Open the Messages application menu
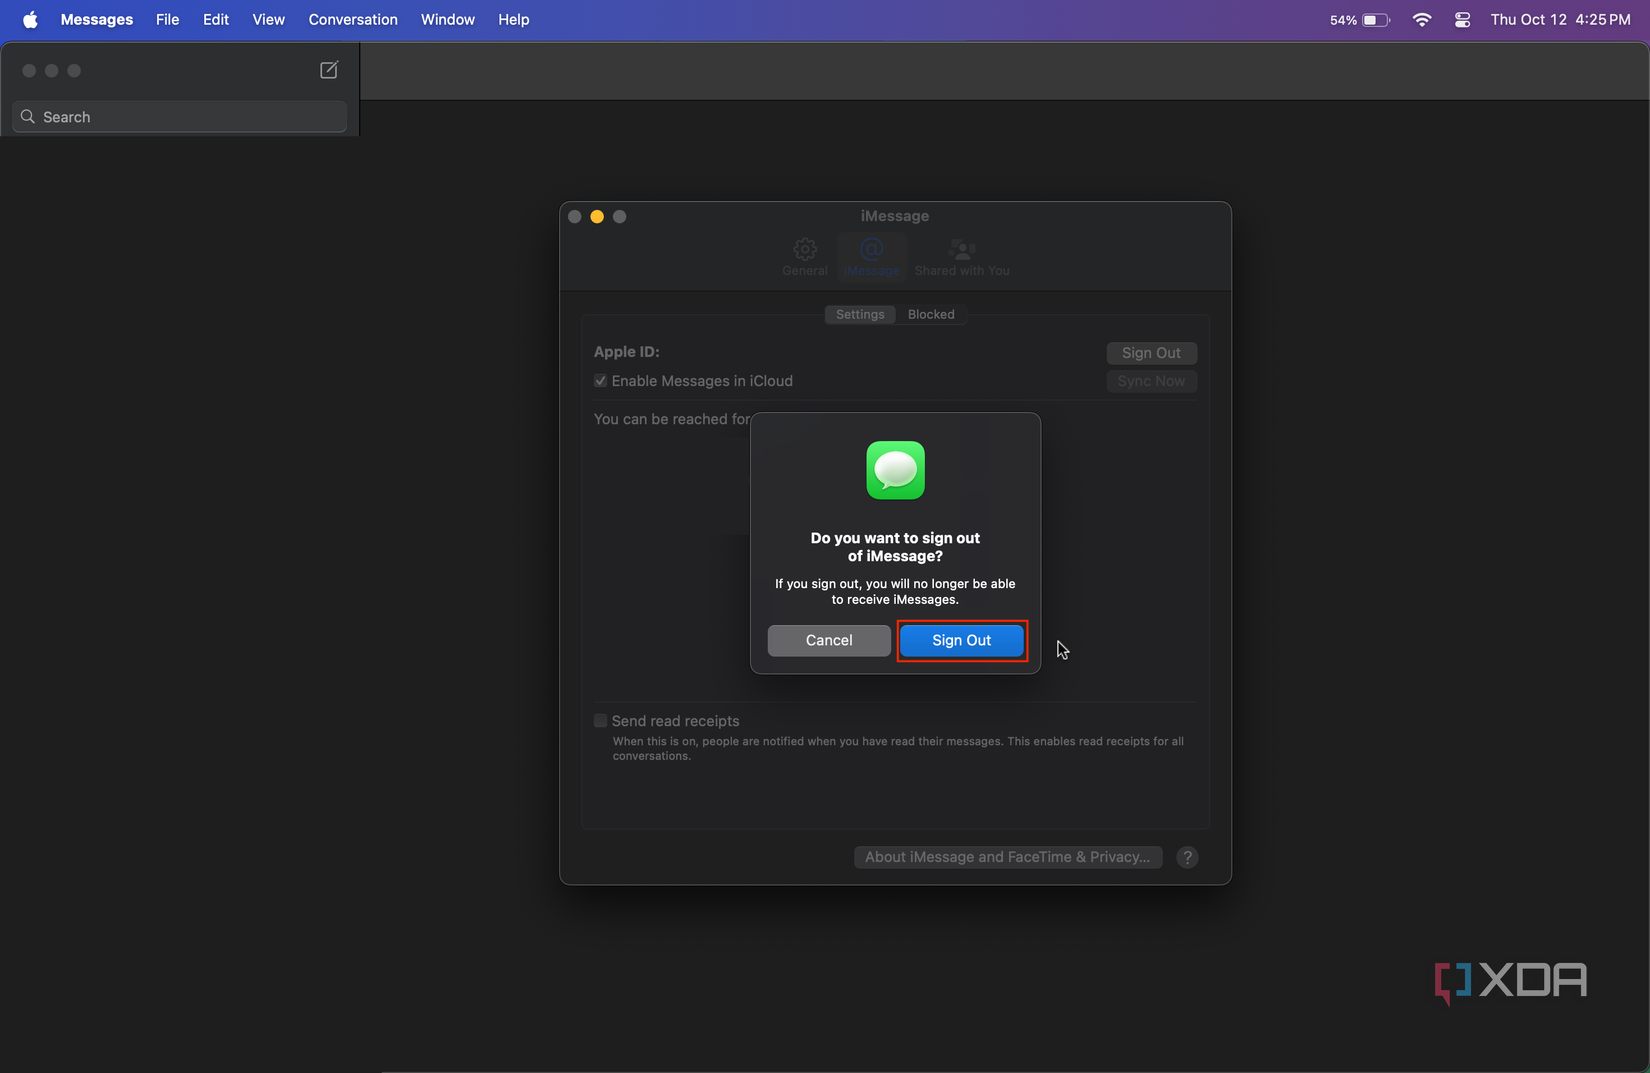This screenshot has width=1650, height=1073. [97, 19]
